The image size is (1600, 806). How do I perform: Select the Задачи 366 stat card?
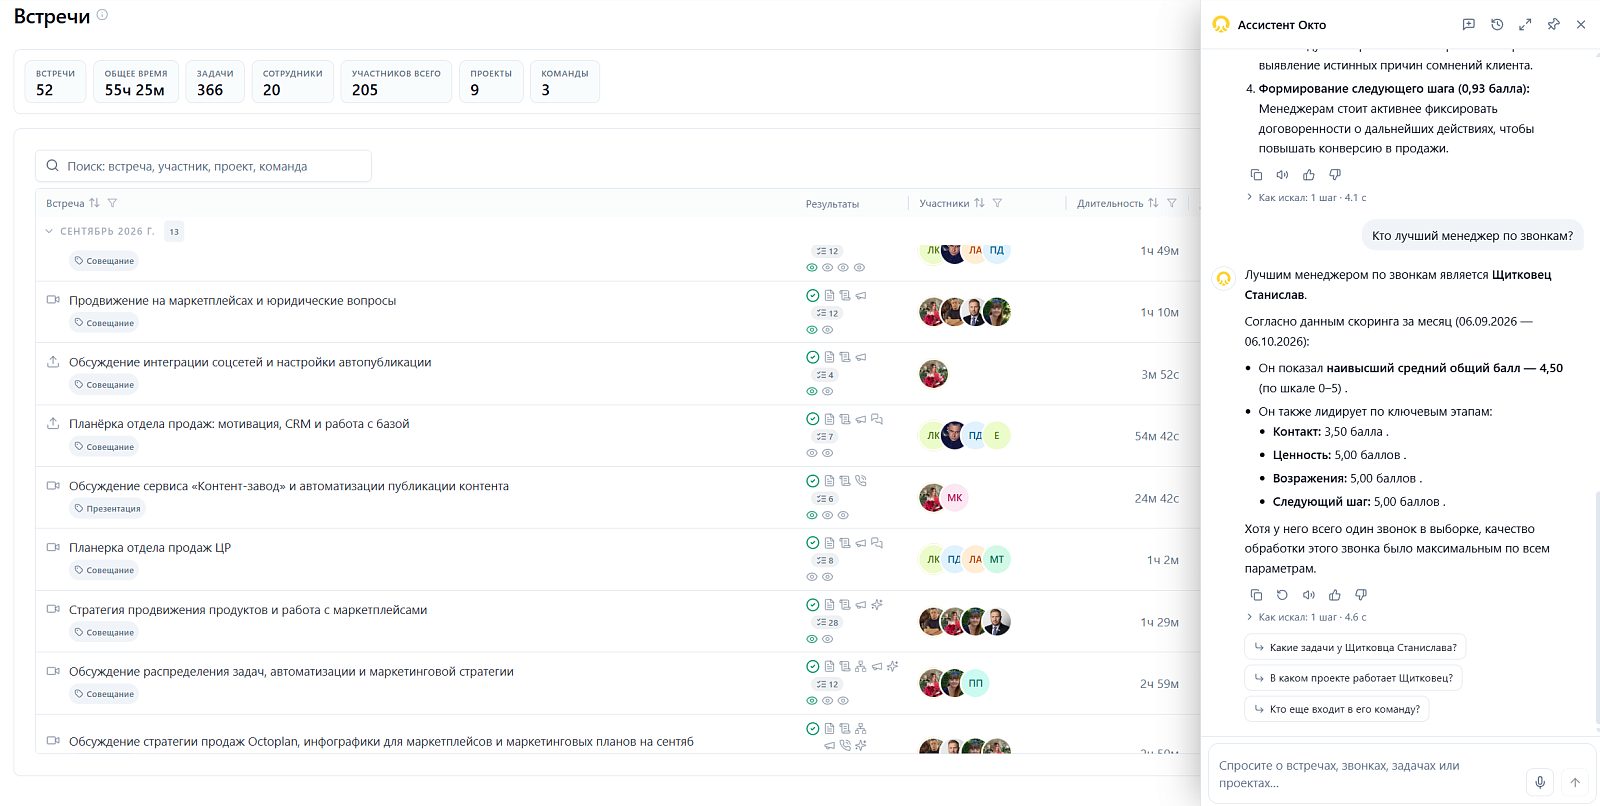click(x=215, y=82)
